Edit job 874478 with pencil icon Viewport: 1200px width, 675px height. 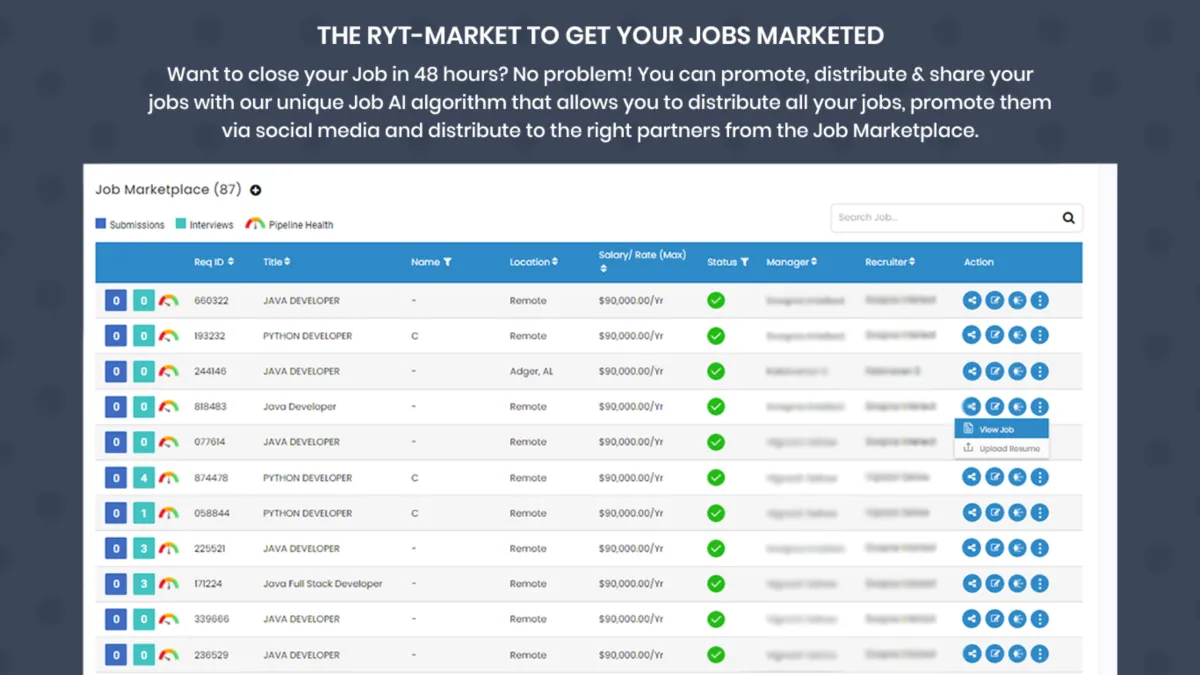(x=995, y=477)
